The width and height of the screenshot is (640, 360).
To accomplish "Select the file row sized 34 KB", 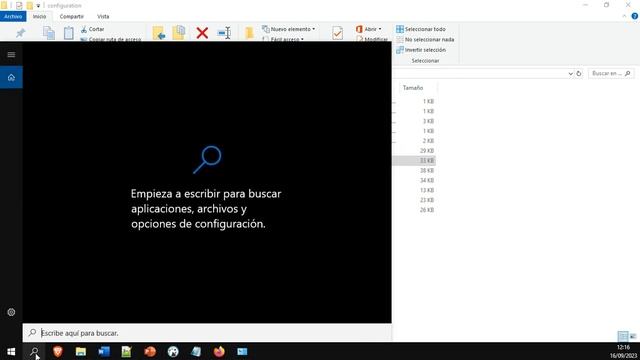I will click(414, 180).
